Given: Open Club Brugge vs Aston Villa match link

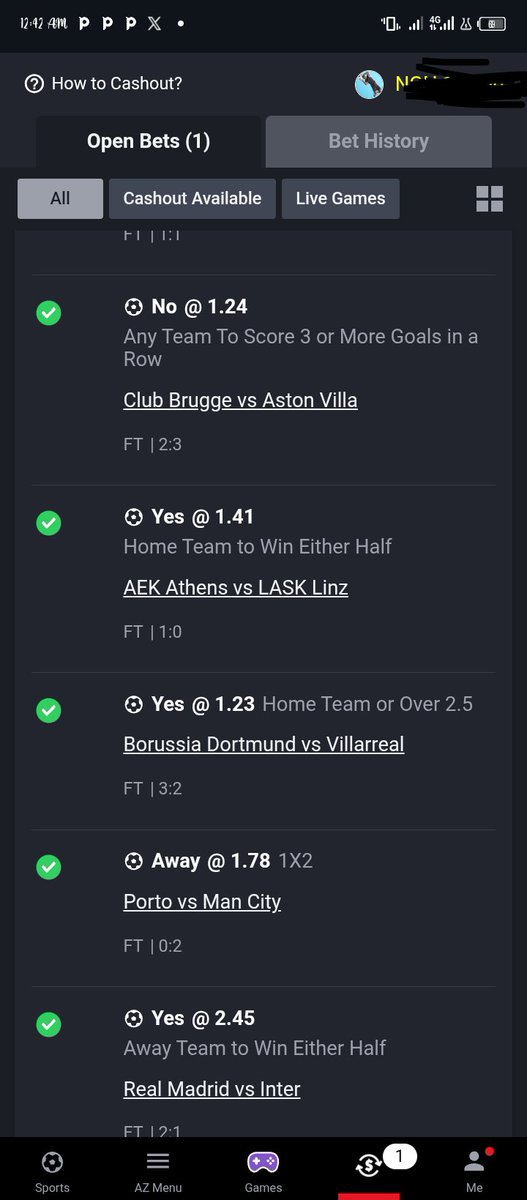Looking at the screenshot, I should (240, 400).
